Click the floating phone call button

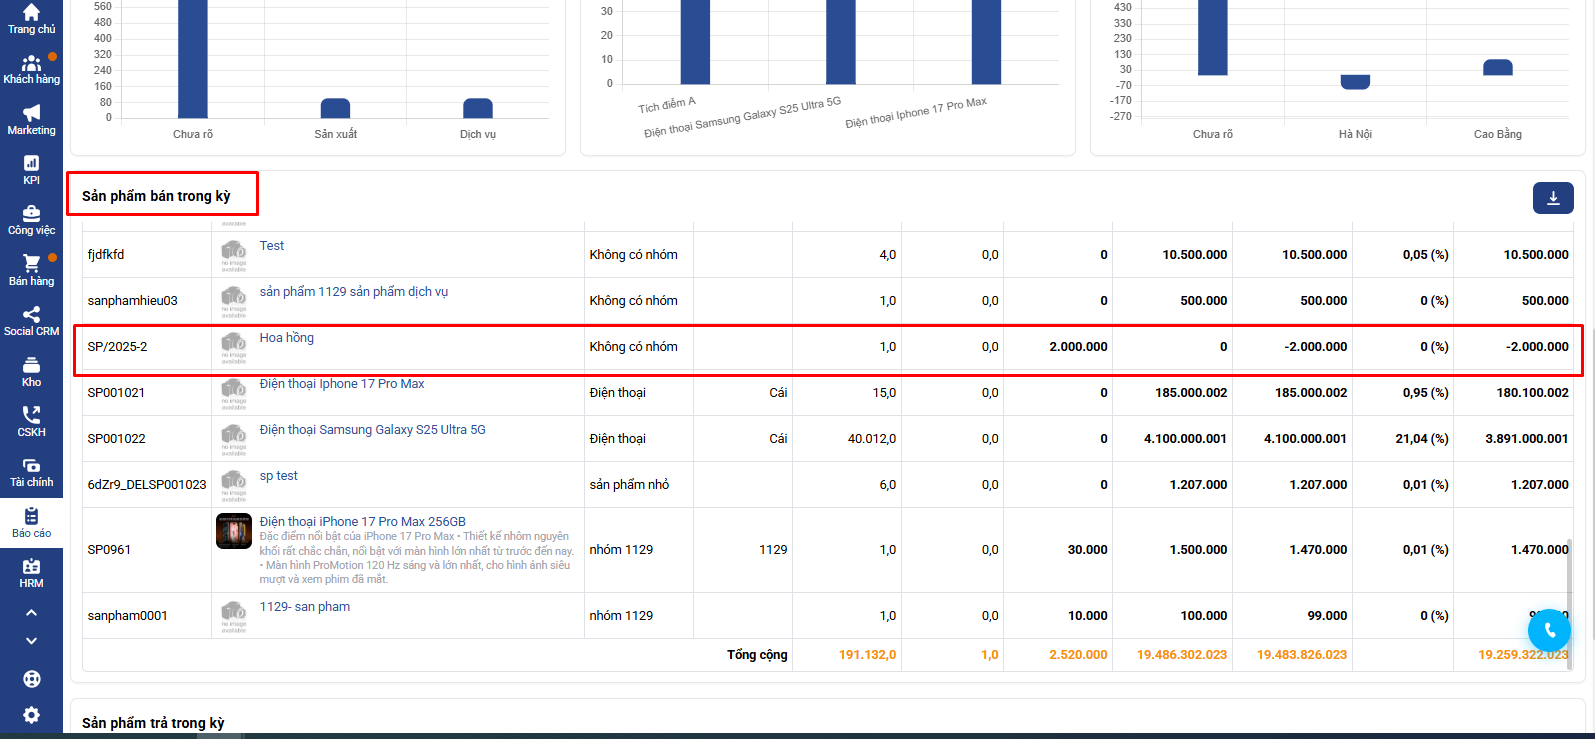pyautogui.click(x=1549, y=630)
